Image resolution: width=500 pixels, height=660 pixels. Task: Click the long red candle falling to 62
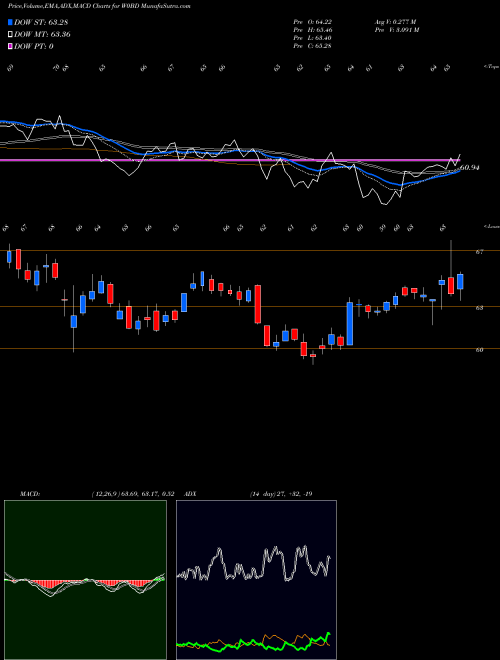tap(258, 304)
